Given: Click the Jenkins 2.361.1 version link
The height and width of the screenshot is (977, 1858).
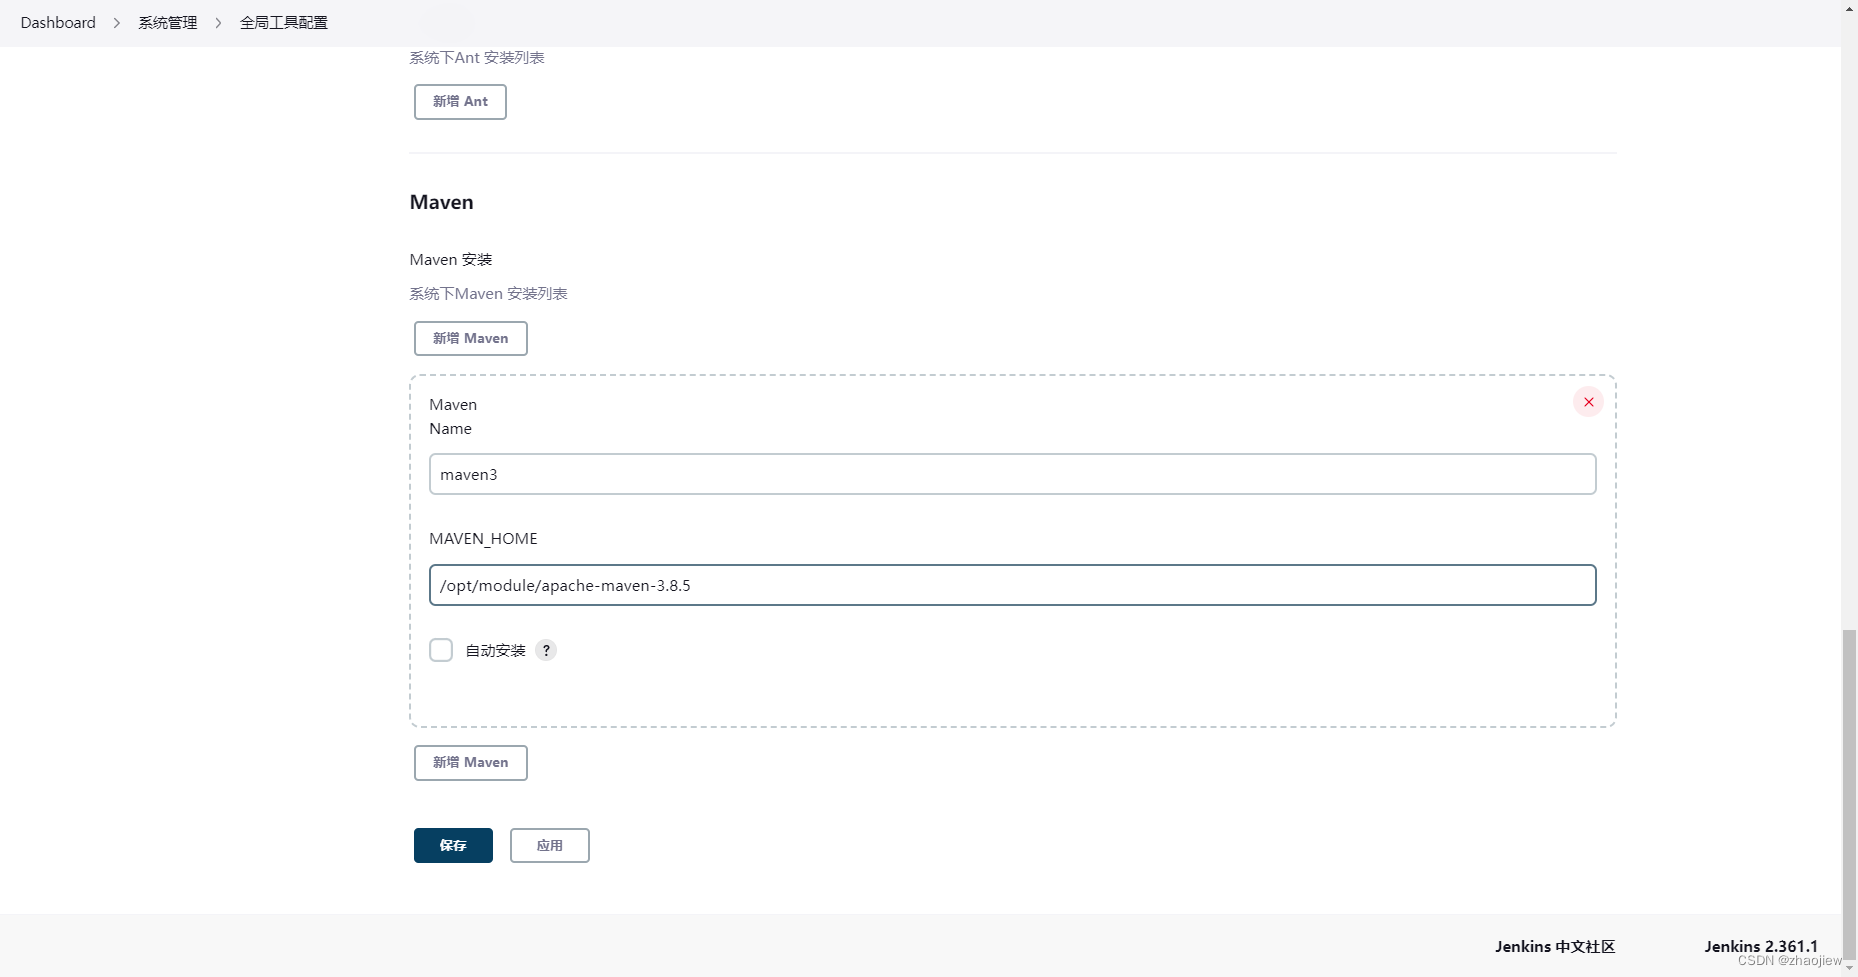Looking at the screenshot, I should click(1761, 946).
